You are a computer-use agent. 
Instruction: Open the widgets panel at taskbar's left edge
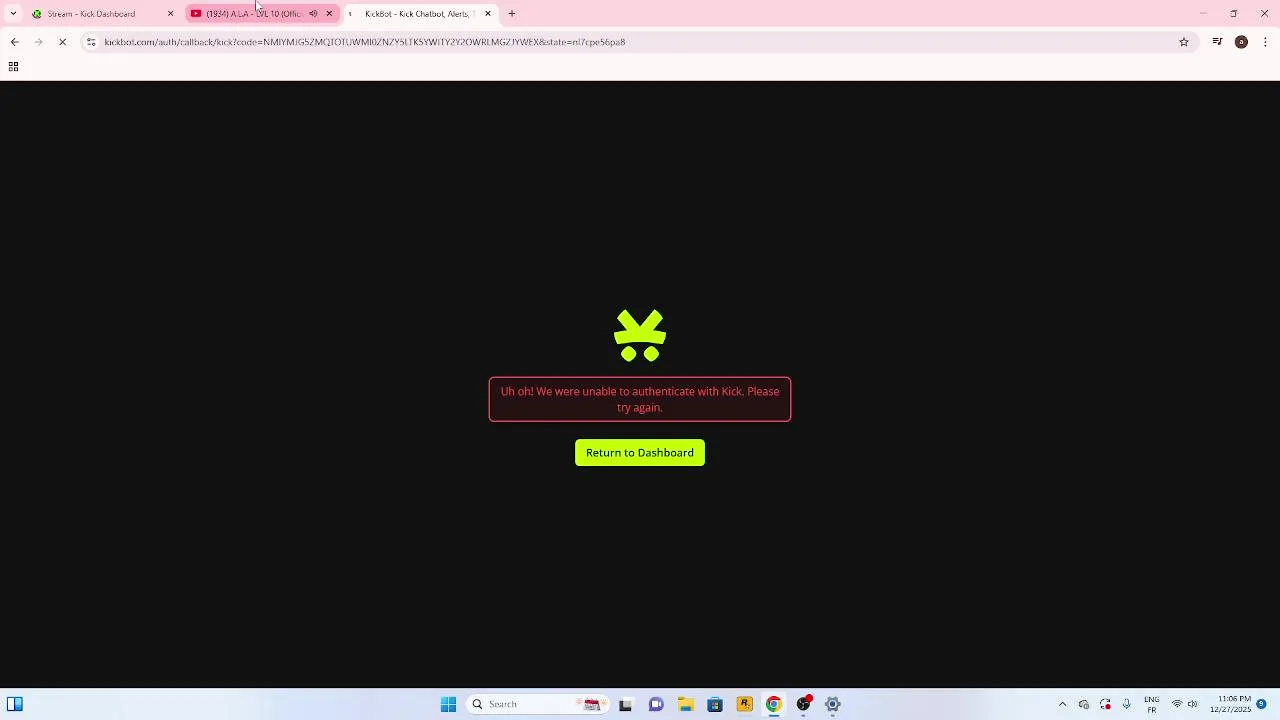[x=15, y=704]
